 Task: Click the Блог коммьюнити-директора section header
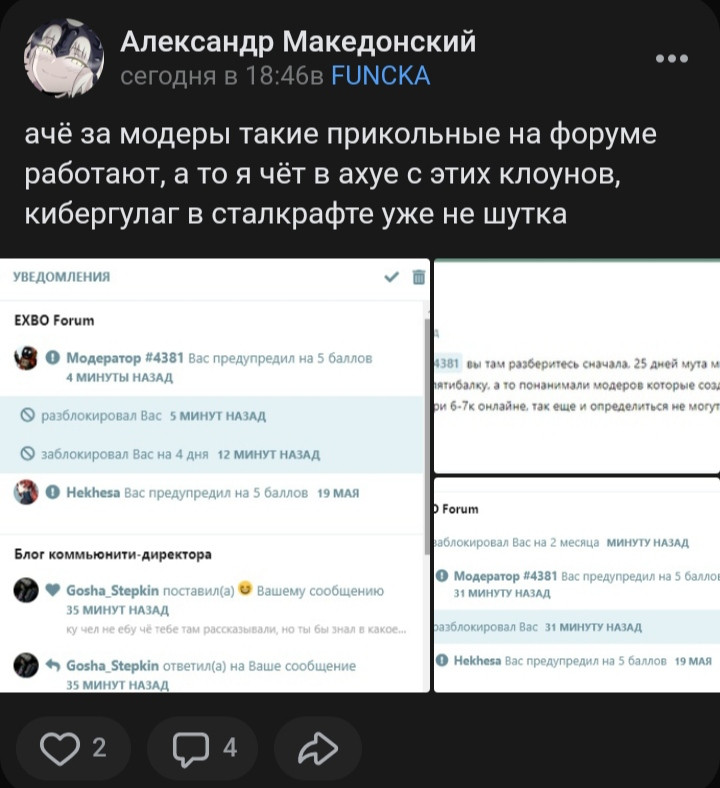(x=113, y=554)
